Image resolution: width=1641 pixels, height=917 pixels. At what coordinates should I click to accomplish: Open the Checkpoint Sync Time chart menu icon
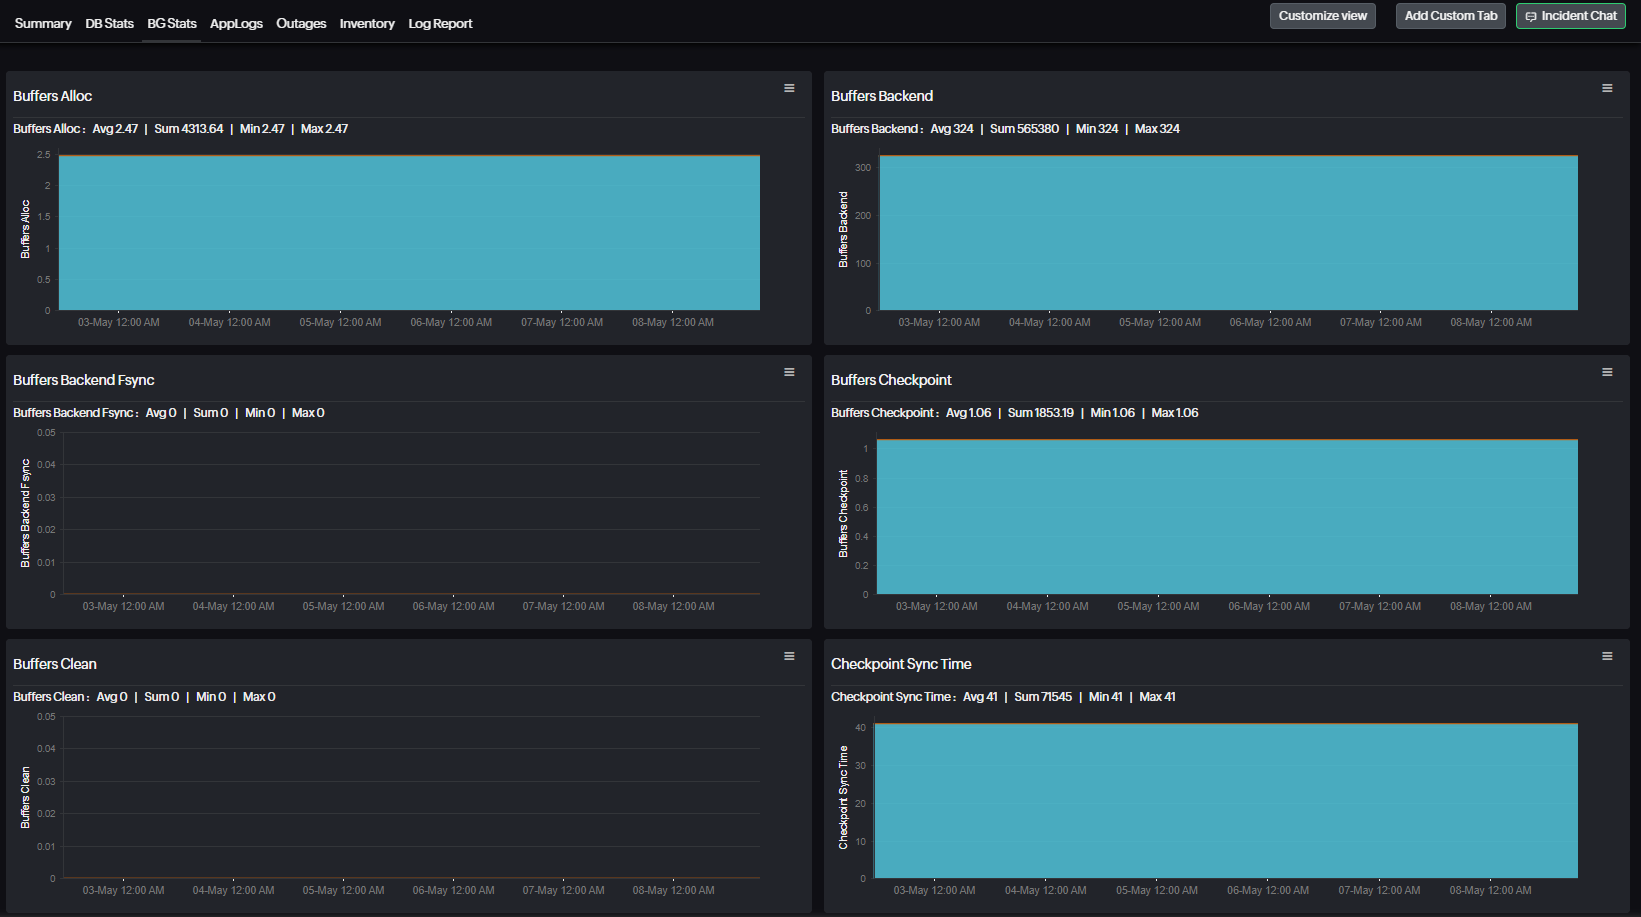click(1607, 656)
